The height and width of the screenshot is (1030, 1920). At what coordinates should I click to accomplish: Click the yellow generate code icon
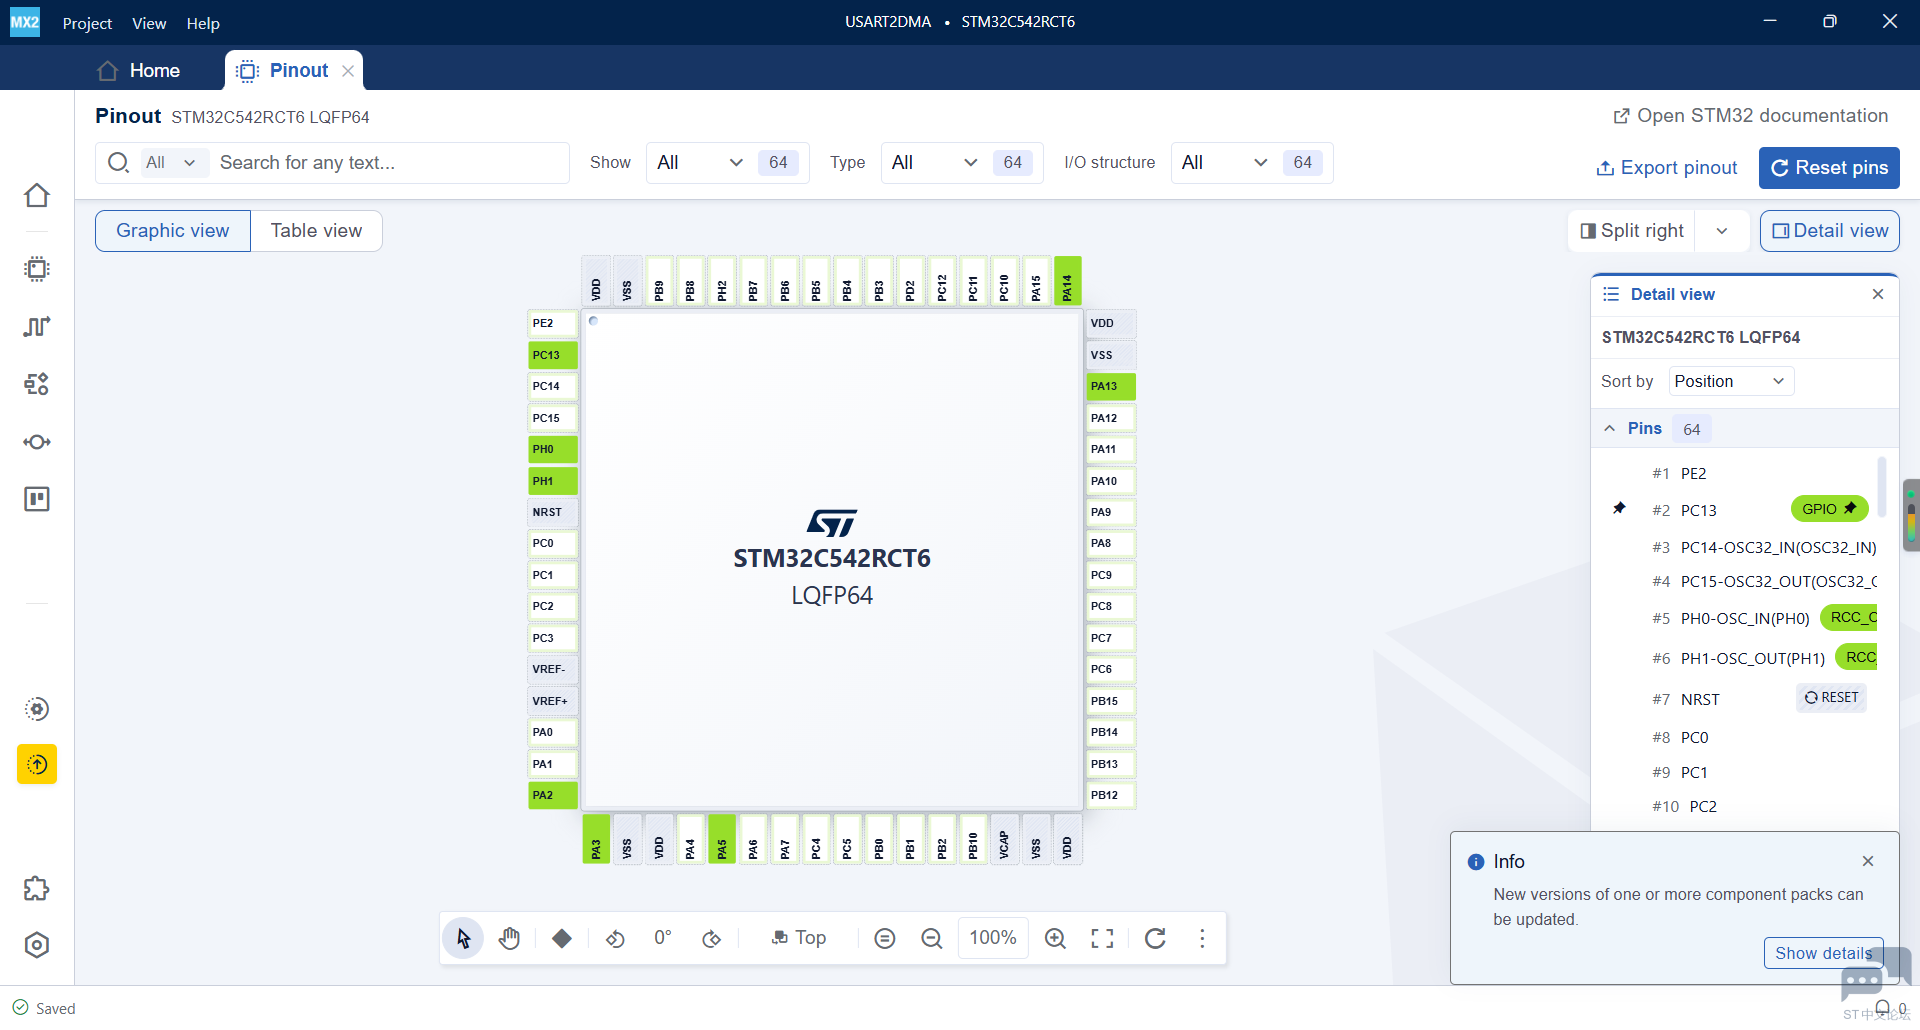pos(37,765)
